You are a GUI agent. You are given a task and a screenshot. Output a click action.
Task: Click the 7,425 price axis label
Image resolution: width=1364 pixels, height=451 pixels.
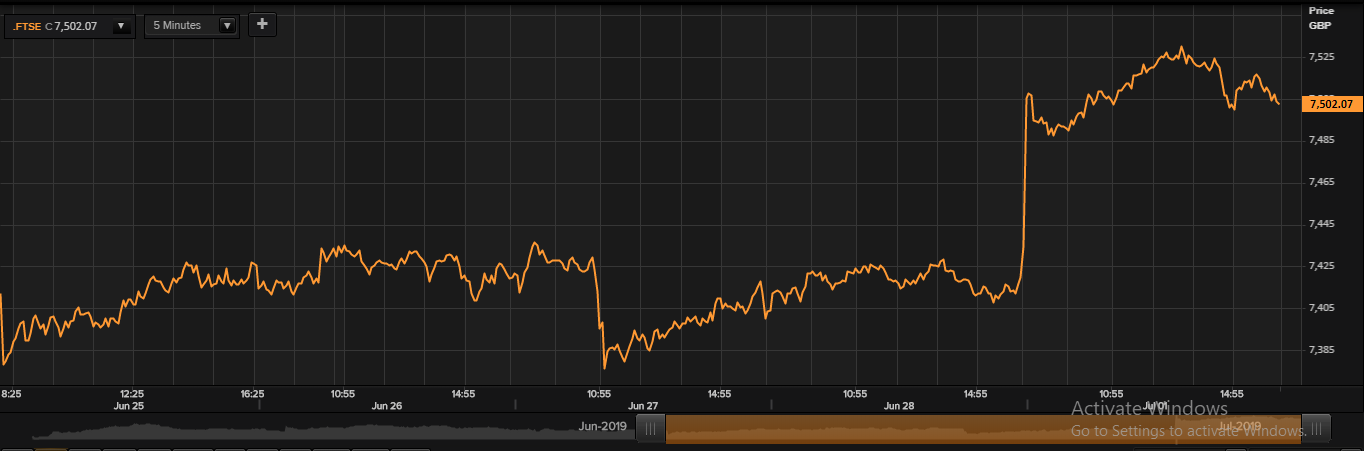(x=1322, y=266)
